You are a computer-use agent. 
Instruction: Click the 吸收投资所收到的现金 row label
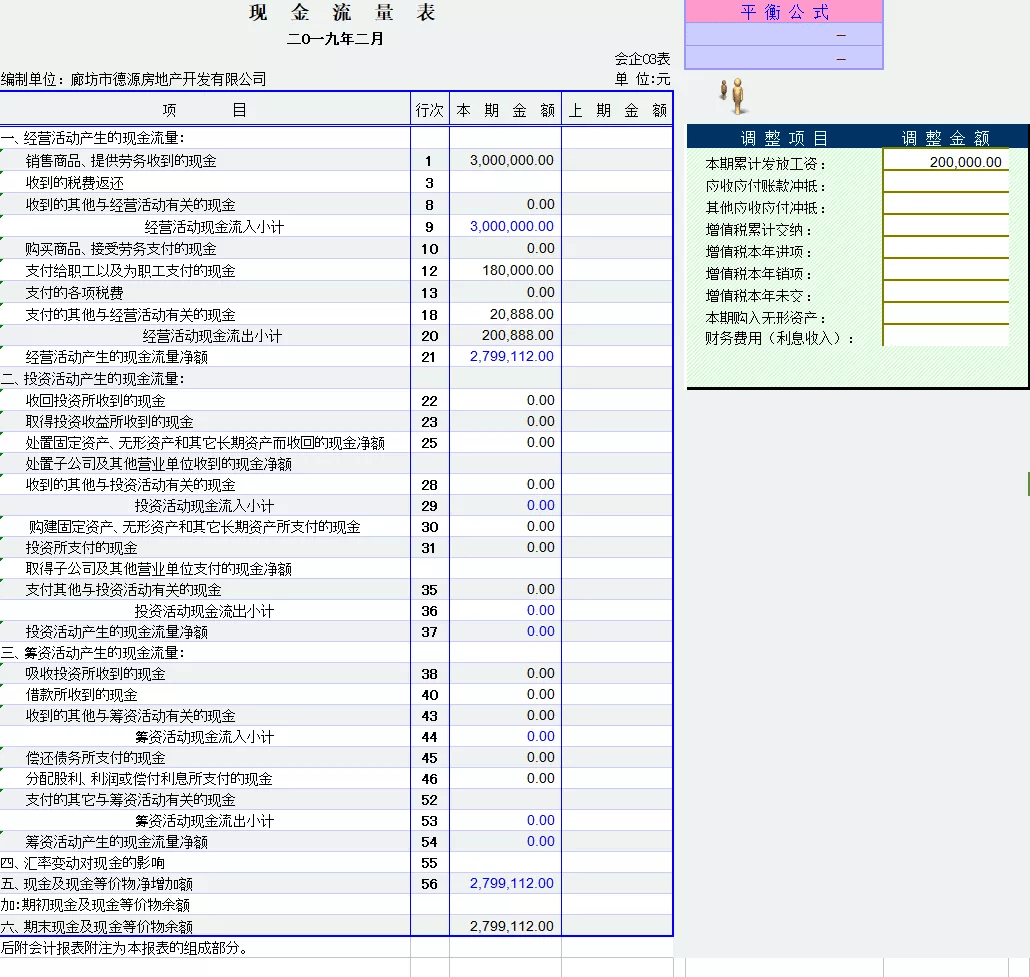tap(95, 673)
